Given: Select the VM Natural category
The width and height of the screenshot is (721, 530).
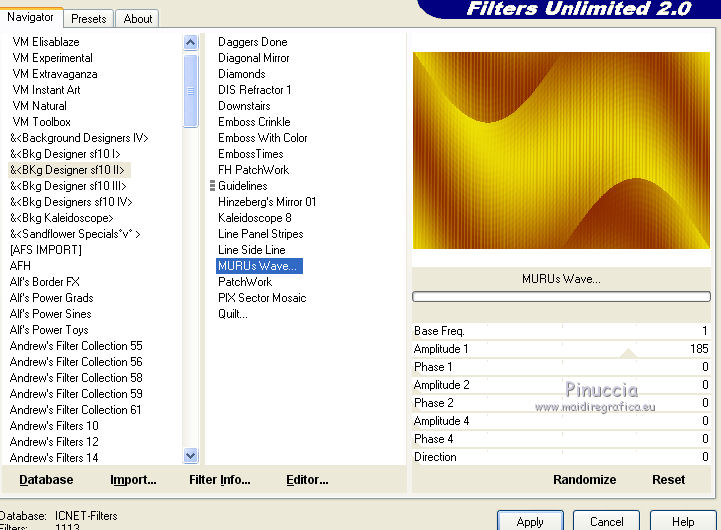Looking at the screenshot, I should pos(40,106).
